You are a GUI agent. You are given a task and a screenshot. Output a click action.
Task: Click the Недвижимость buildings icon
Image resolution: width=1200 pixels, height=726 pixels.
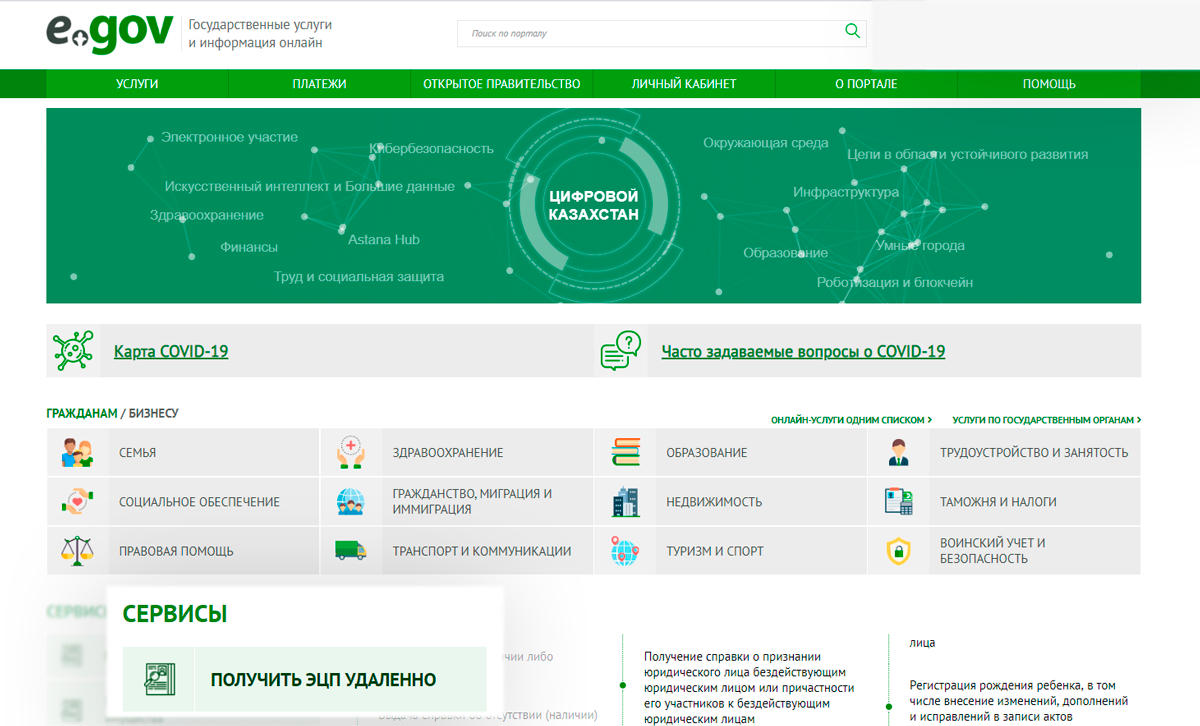625,502
